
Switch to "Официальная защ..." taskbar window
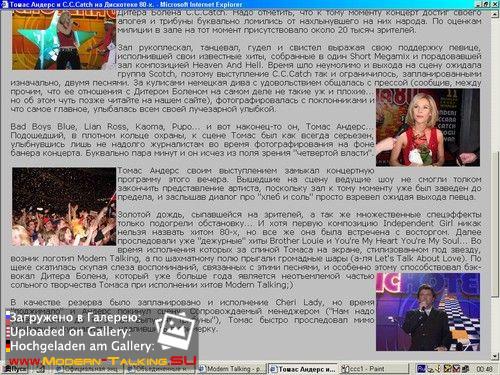[88, 369]
